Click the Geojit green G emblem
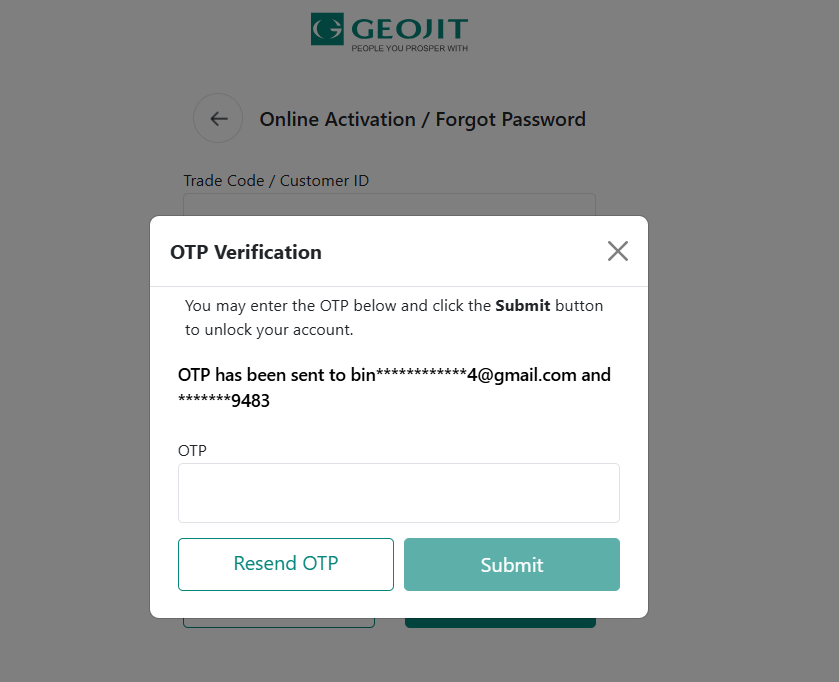The image size is (839, 682). click(x=327, y=29)
